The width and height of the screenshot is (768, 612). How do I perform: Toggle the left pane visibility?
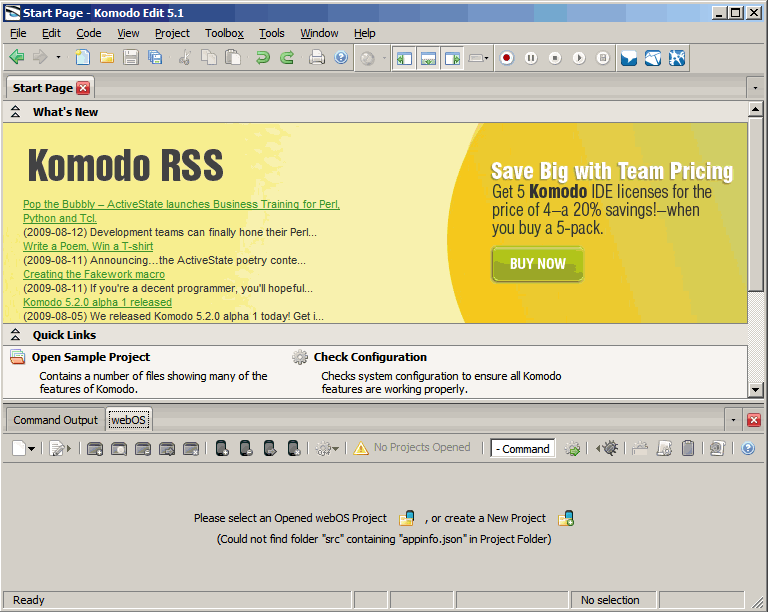coord(404,59)
